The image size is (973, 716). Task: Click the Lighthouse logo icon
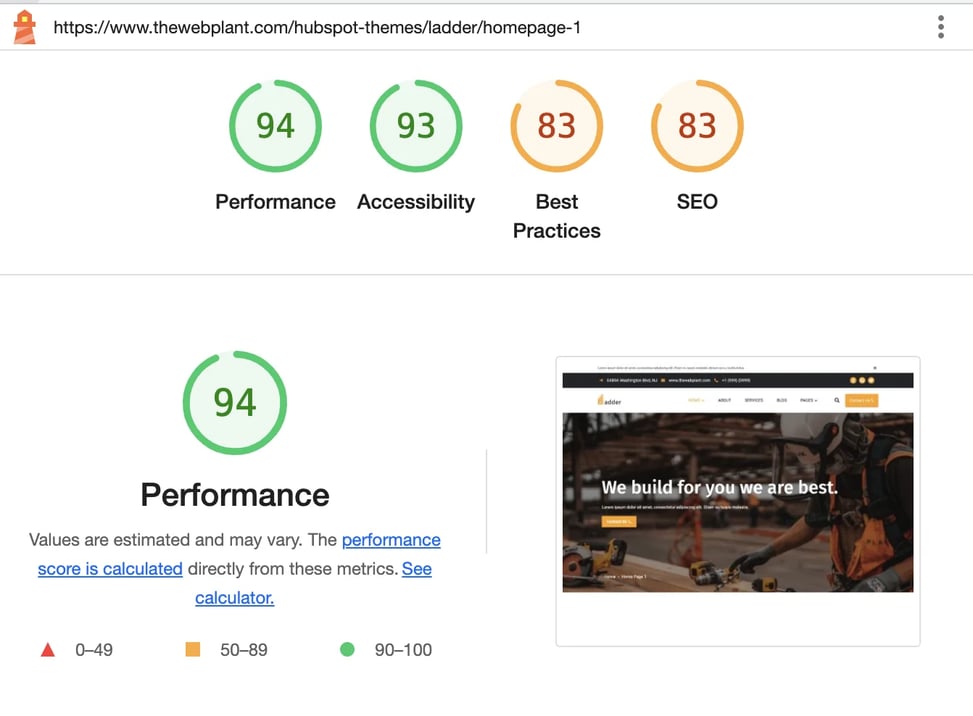(25, 27)
